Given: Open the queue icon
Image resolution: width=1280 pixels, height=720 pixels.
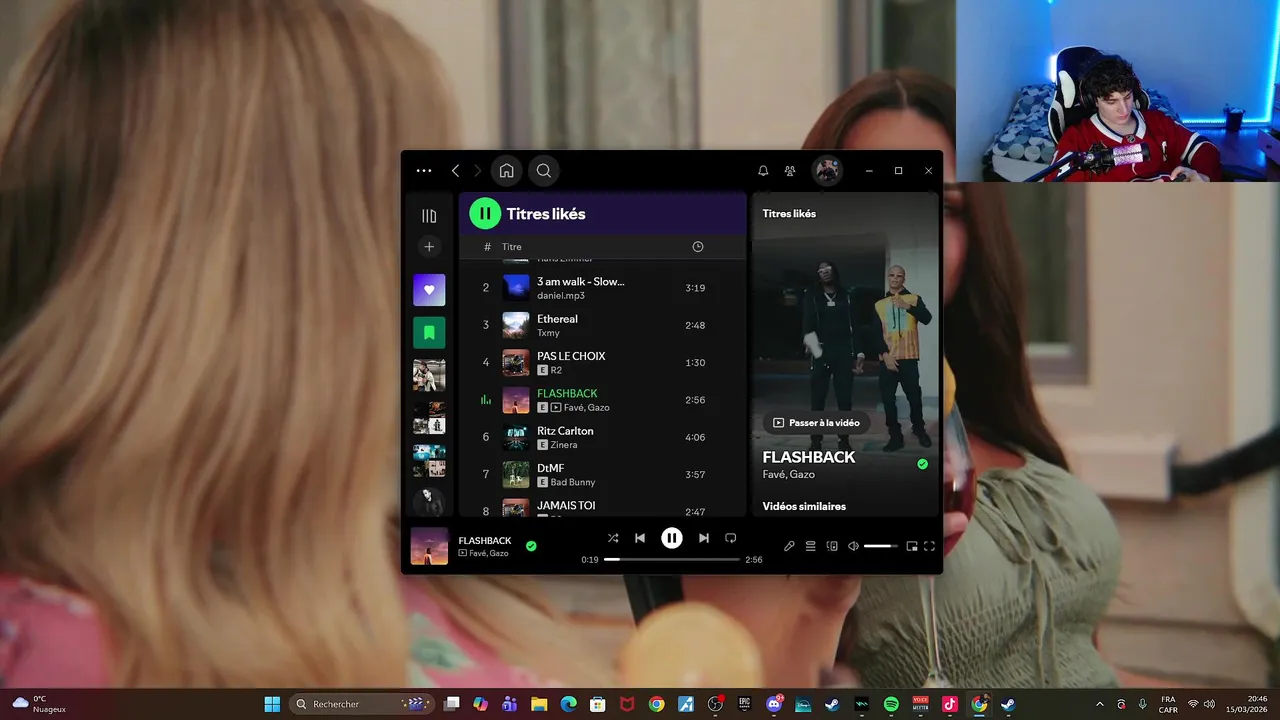Looking at the screenshot, I should point(811,546).
